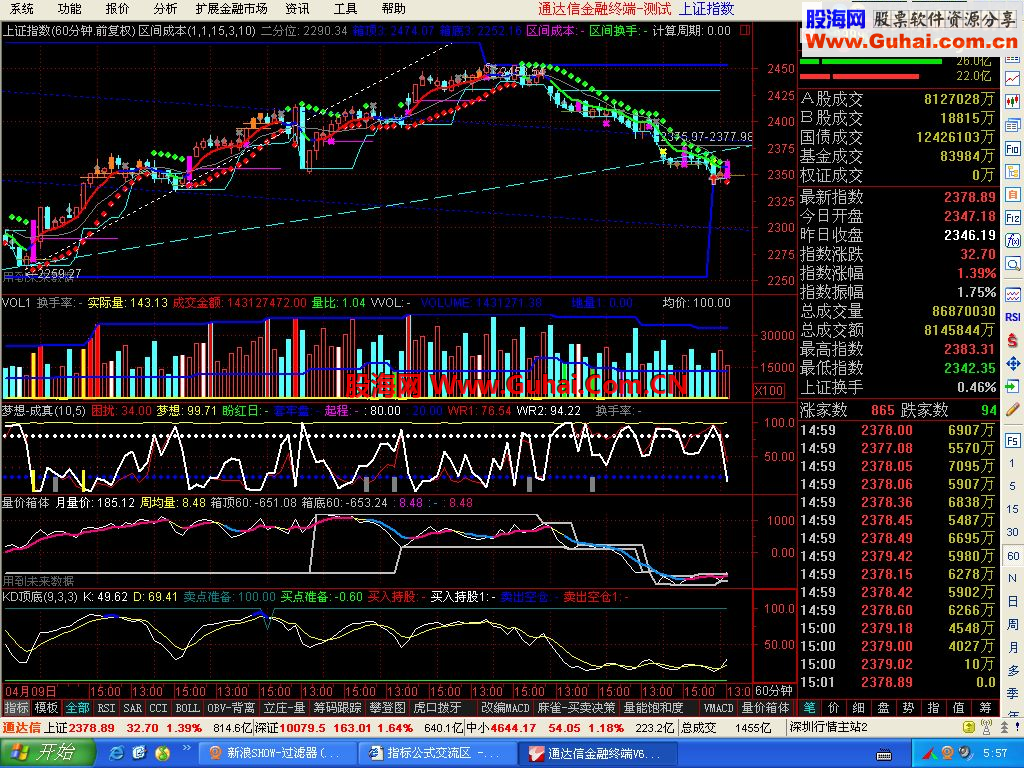Screen dimensions: 1024x768
Task: Switch to monthly 月 period
Action: (1013, 648)
